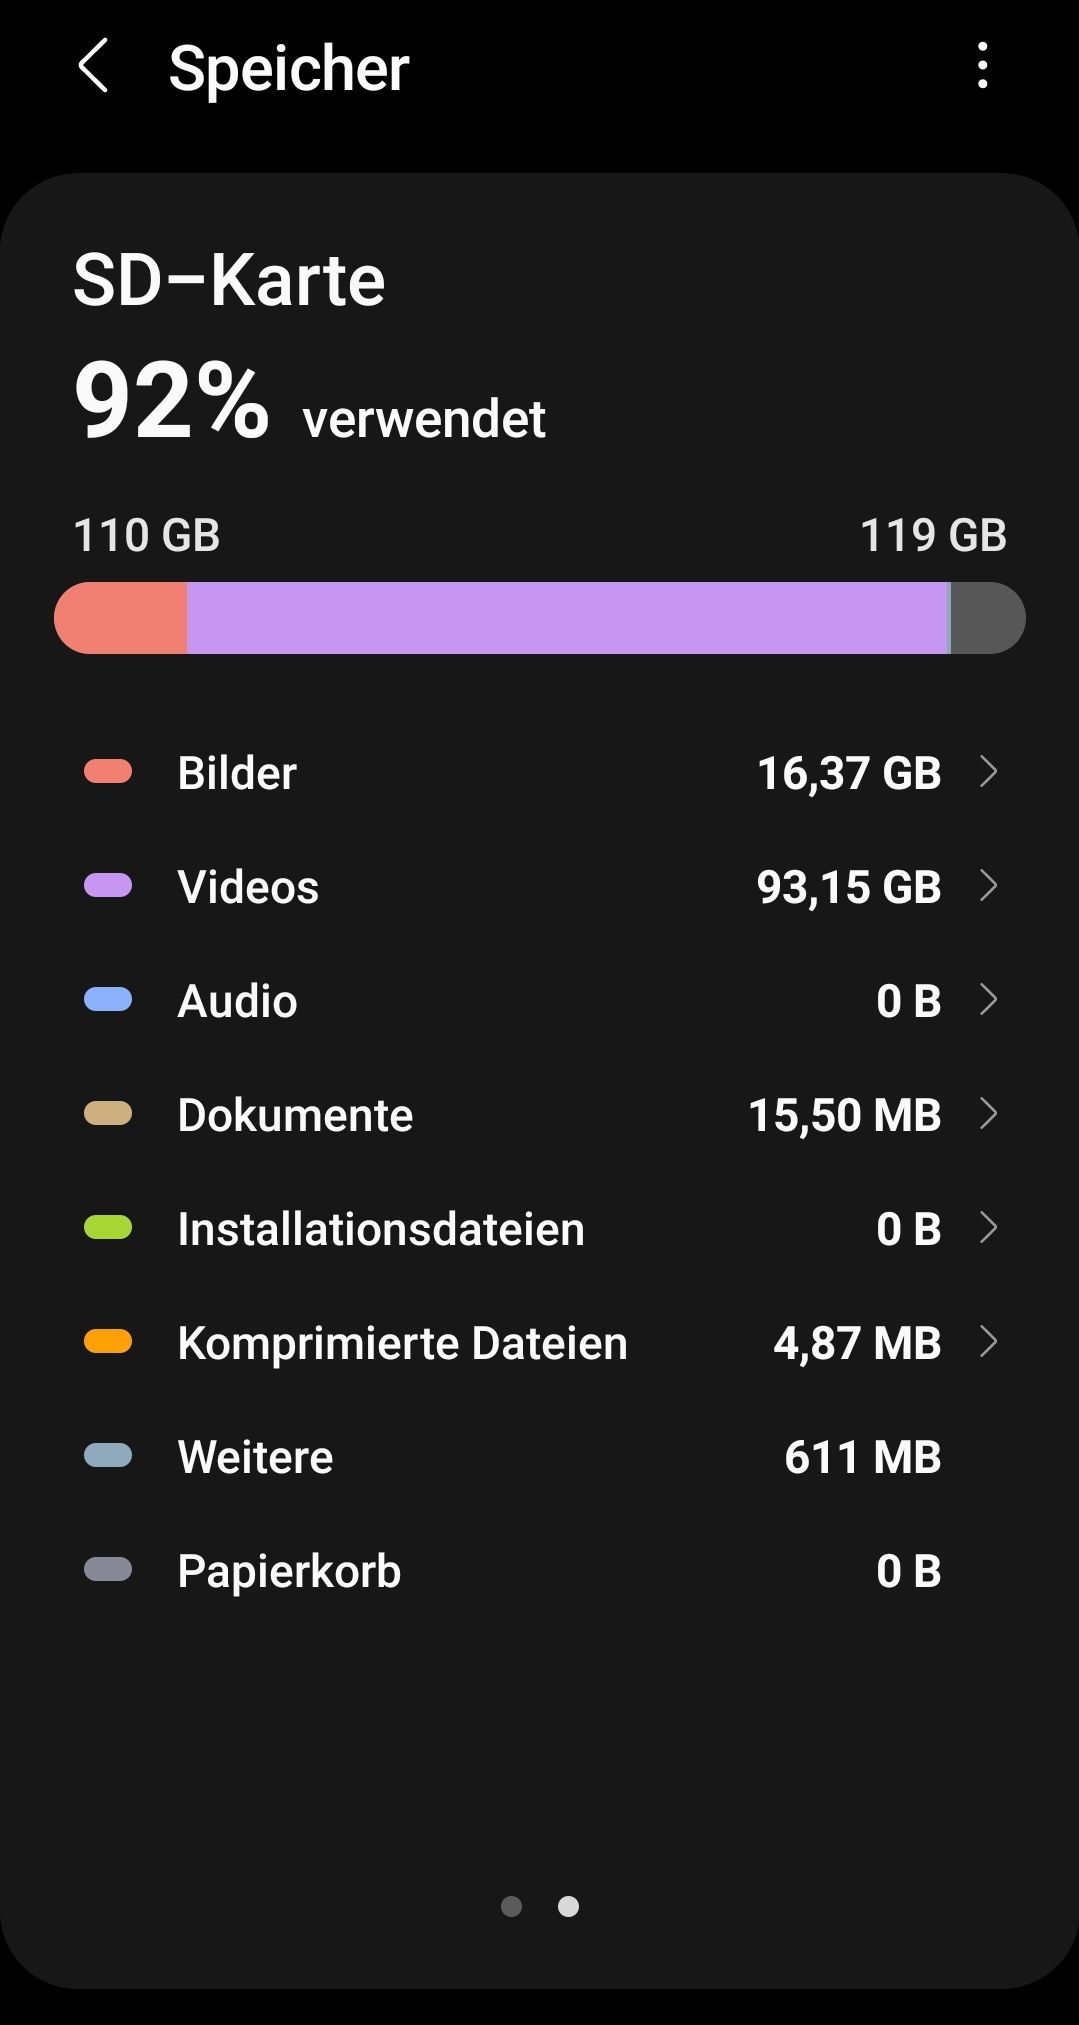Tap the green Installationsdateien color pill
The height and width of the screenshot is (2025, 1079).
click(x=108, y=1228)
